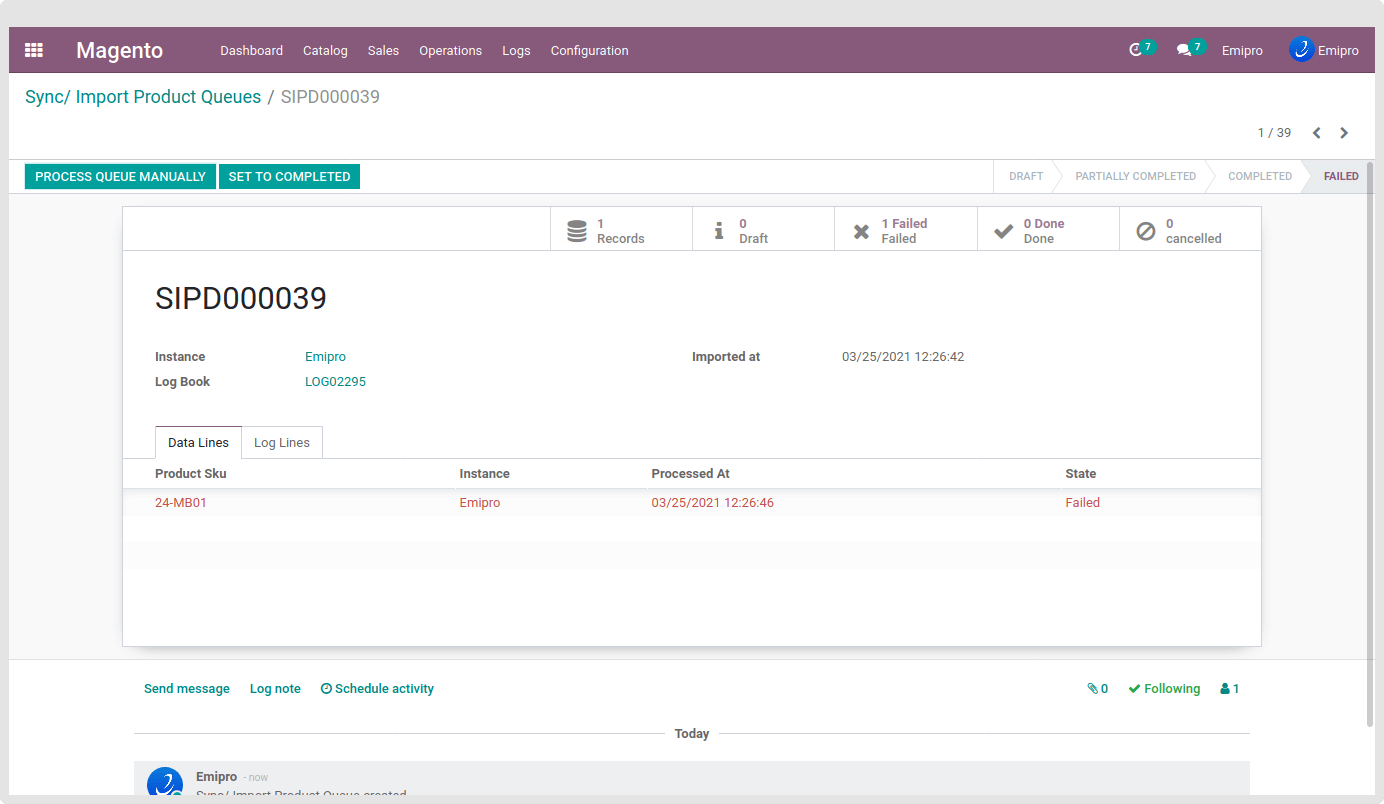Open log book LOG02295 link
The width and height of the screenshot is (1384, 804).
(x=335, y=382)
